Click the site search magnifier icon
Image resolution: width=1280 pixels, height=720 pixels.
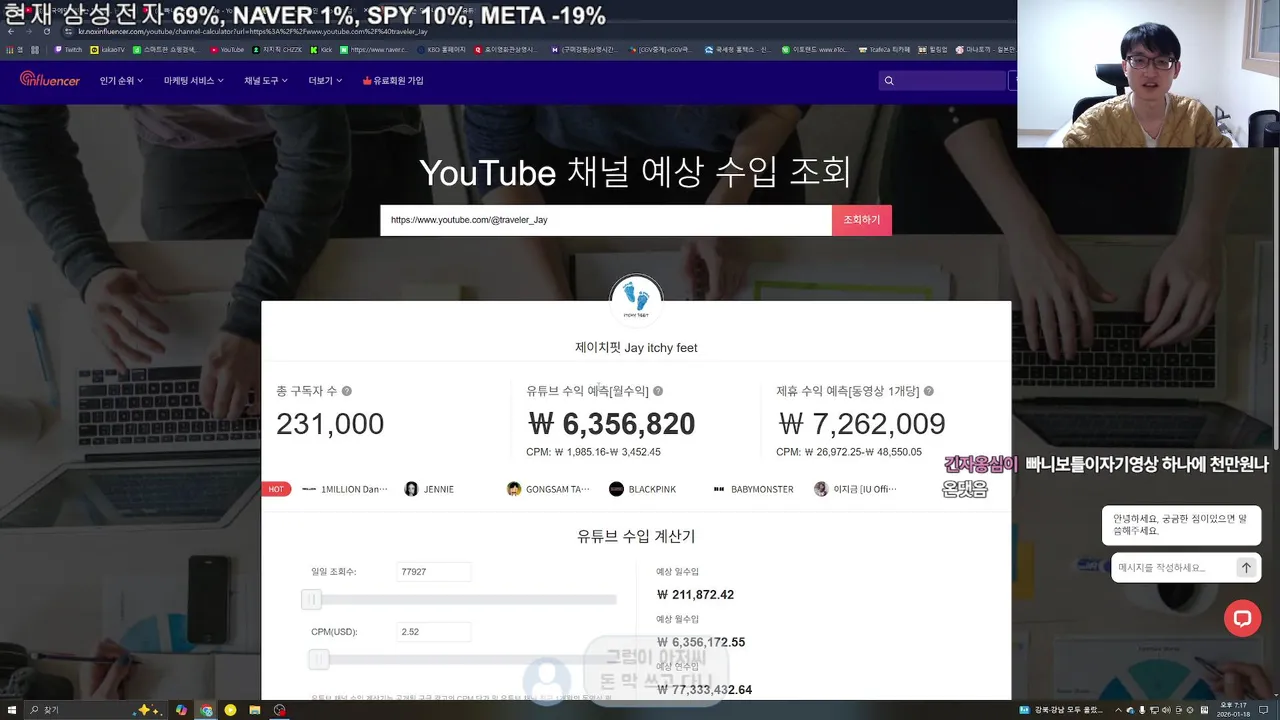pos(889,81)
